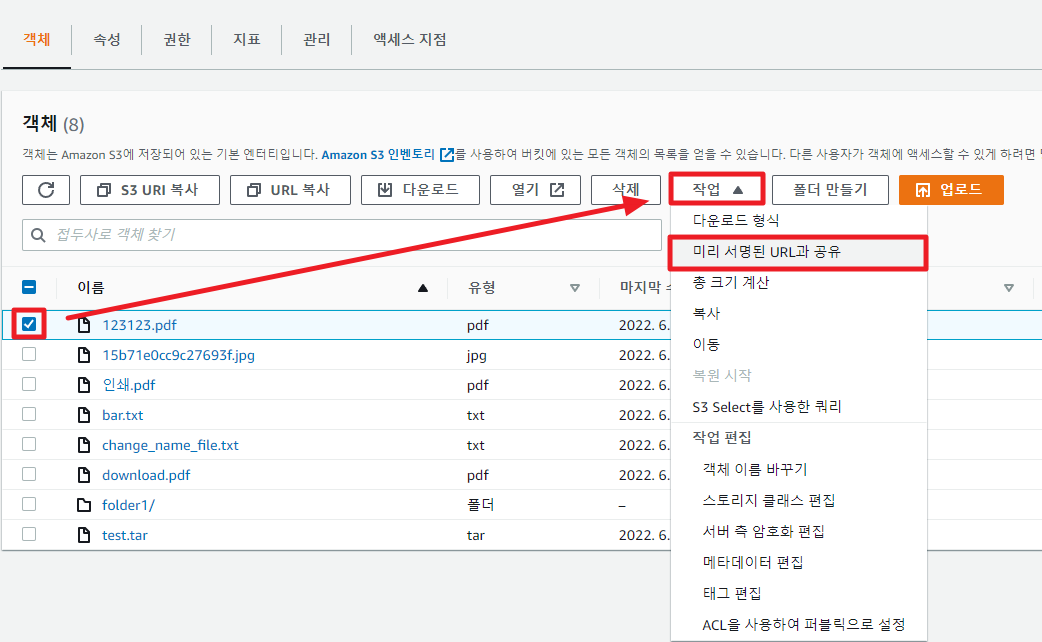1042x642 pixels.
Task: Check the test.tar checkbox
Action: tap(29, 534)
